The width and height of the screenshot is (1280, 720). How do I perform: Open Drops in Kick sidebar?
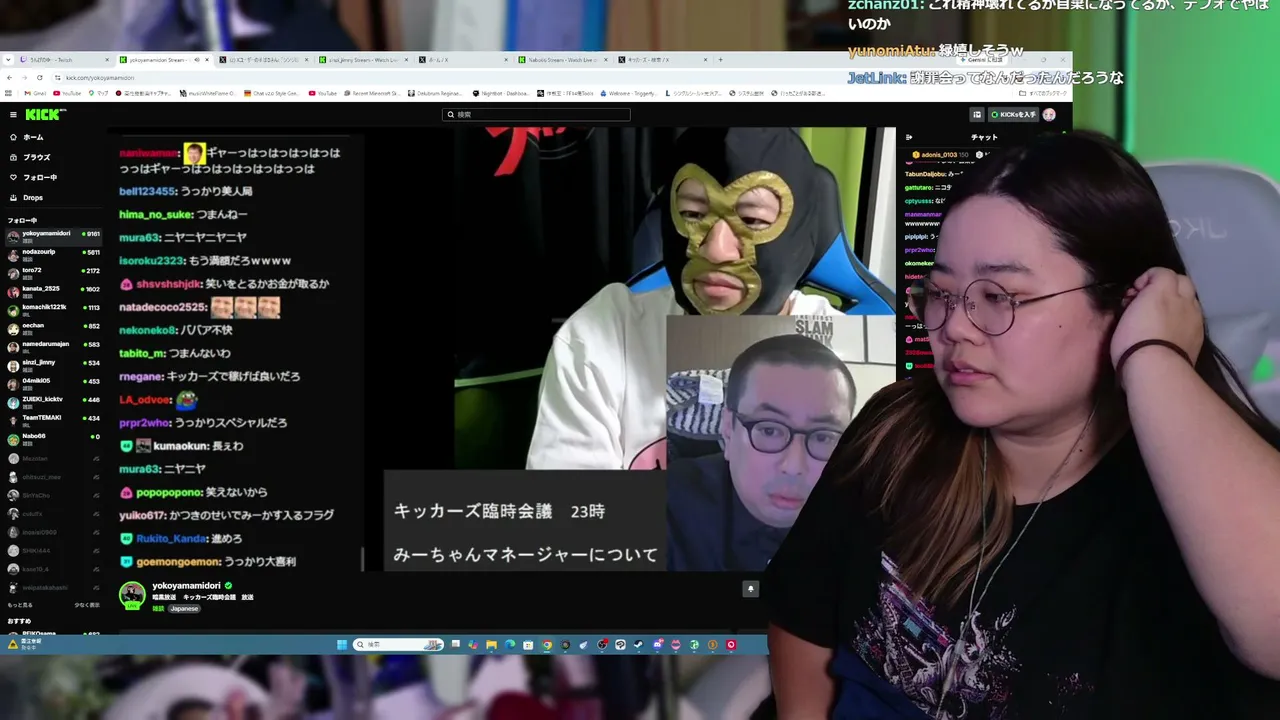[x=32, y=197]
